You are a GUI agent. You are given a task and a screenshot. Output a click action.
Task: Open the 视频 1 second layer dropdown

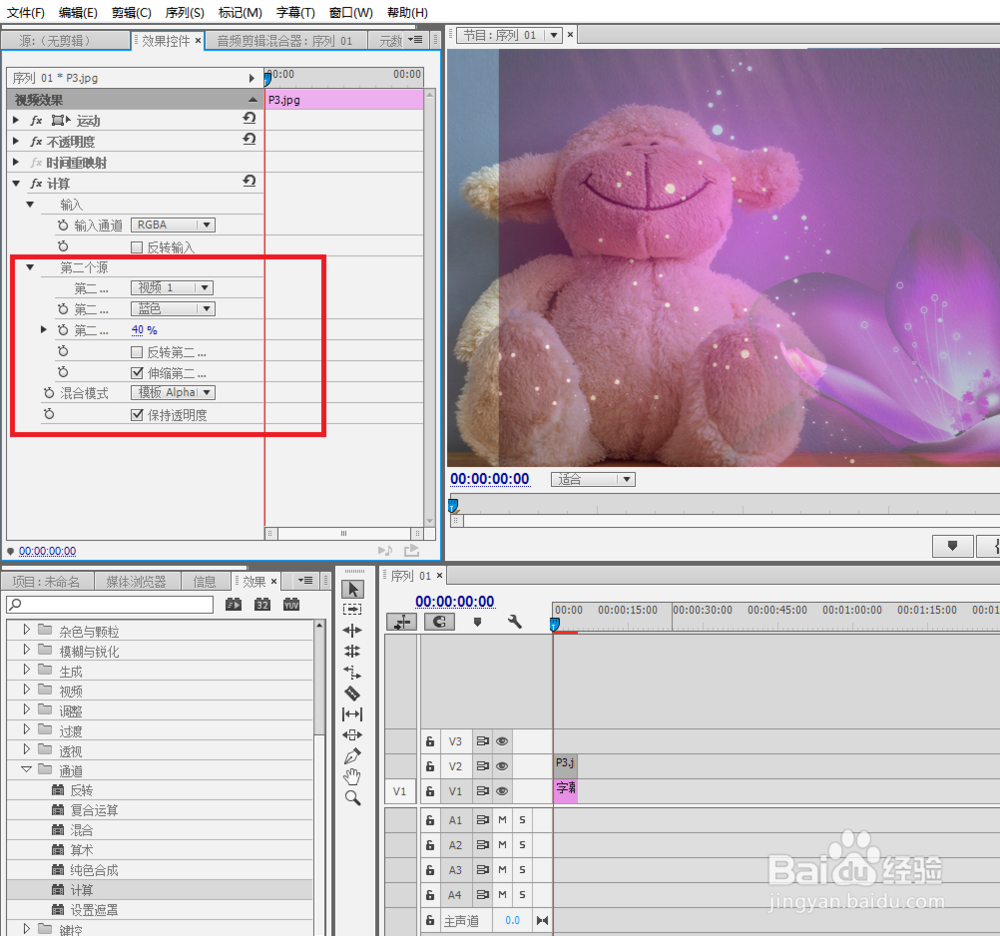pos(172,288)
